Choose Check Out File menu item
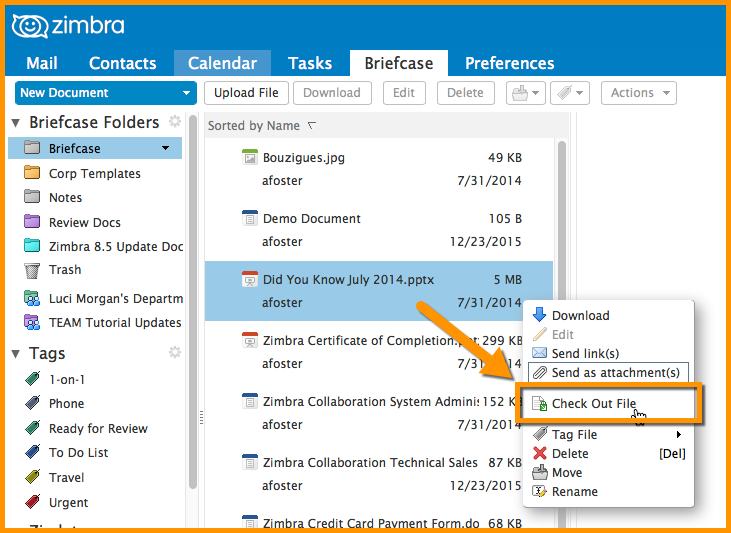731x533 pixels. coord(608,403)
